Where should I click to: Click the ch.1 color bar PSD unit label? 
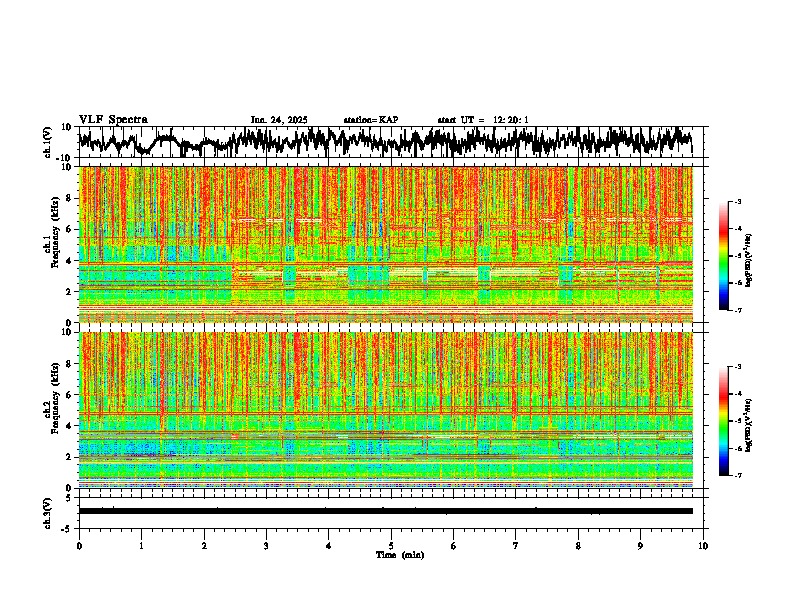748,261
